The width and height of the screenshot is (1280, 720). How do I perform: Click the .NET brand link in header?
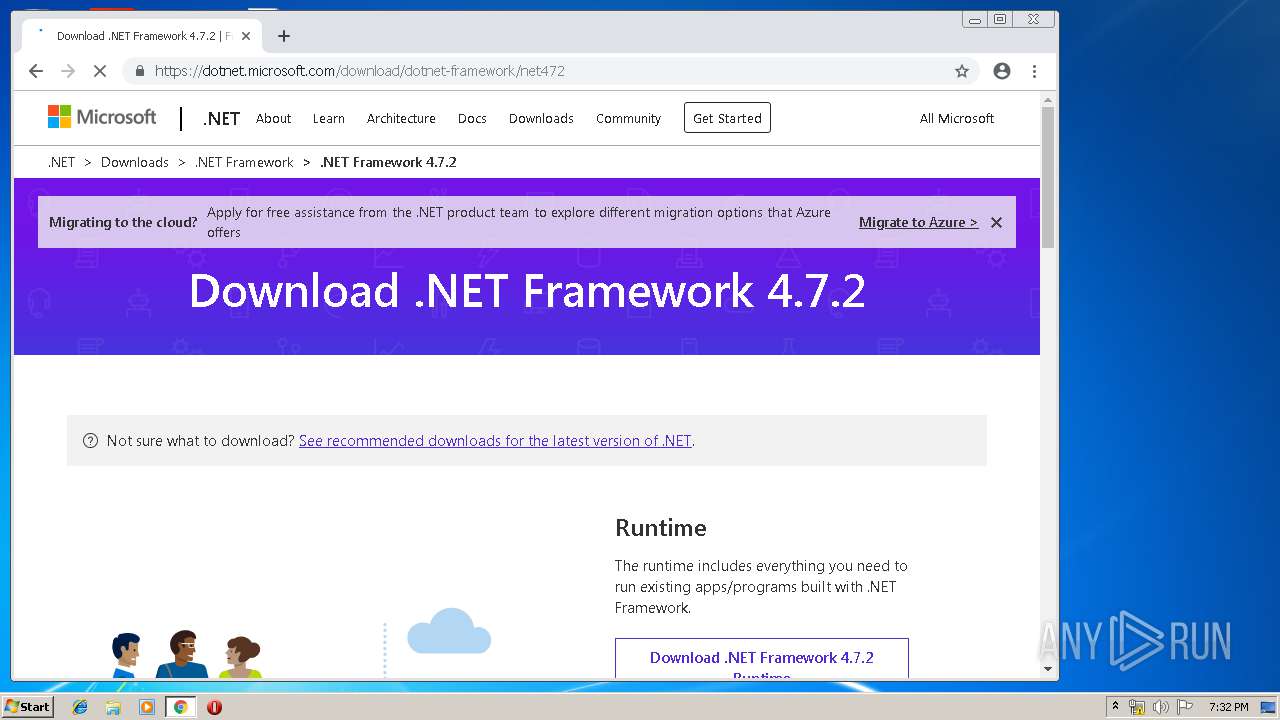(x=221, y=118)
